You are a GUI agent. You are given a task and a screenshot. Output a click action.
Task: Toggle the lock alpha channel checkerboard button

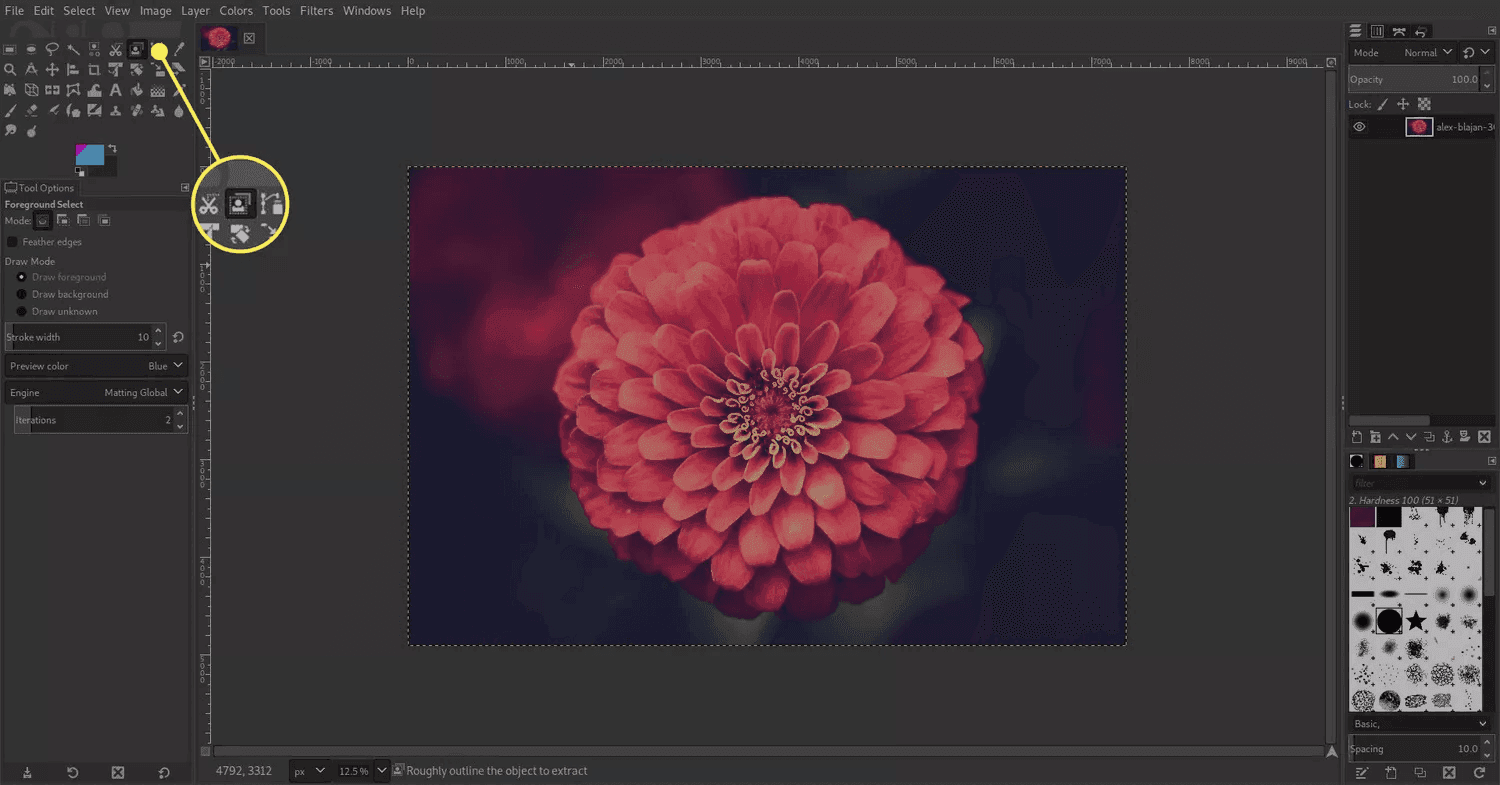click(1425, 104)
